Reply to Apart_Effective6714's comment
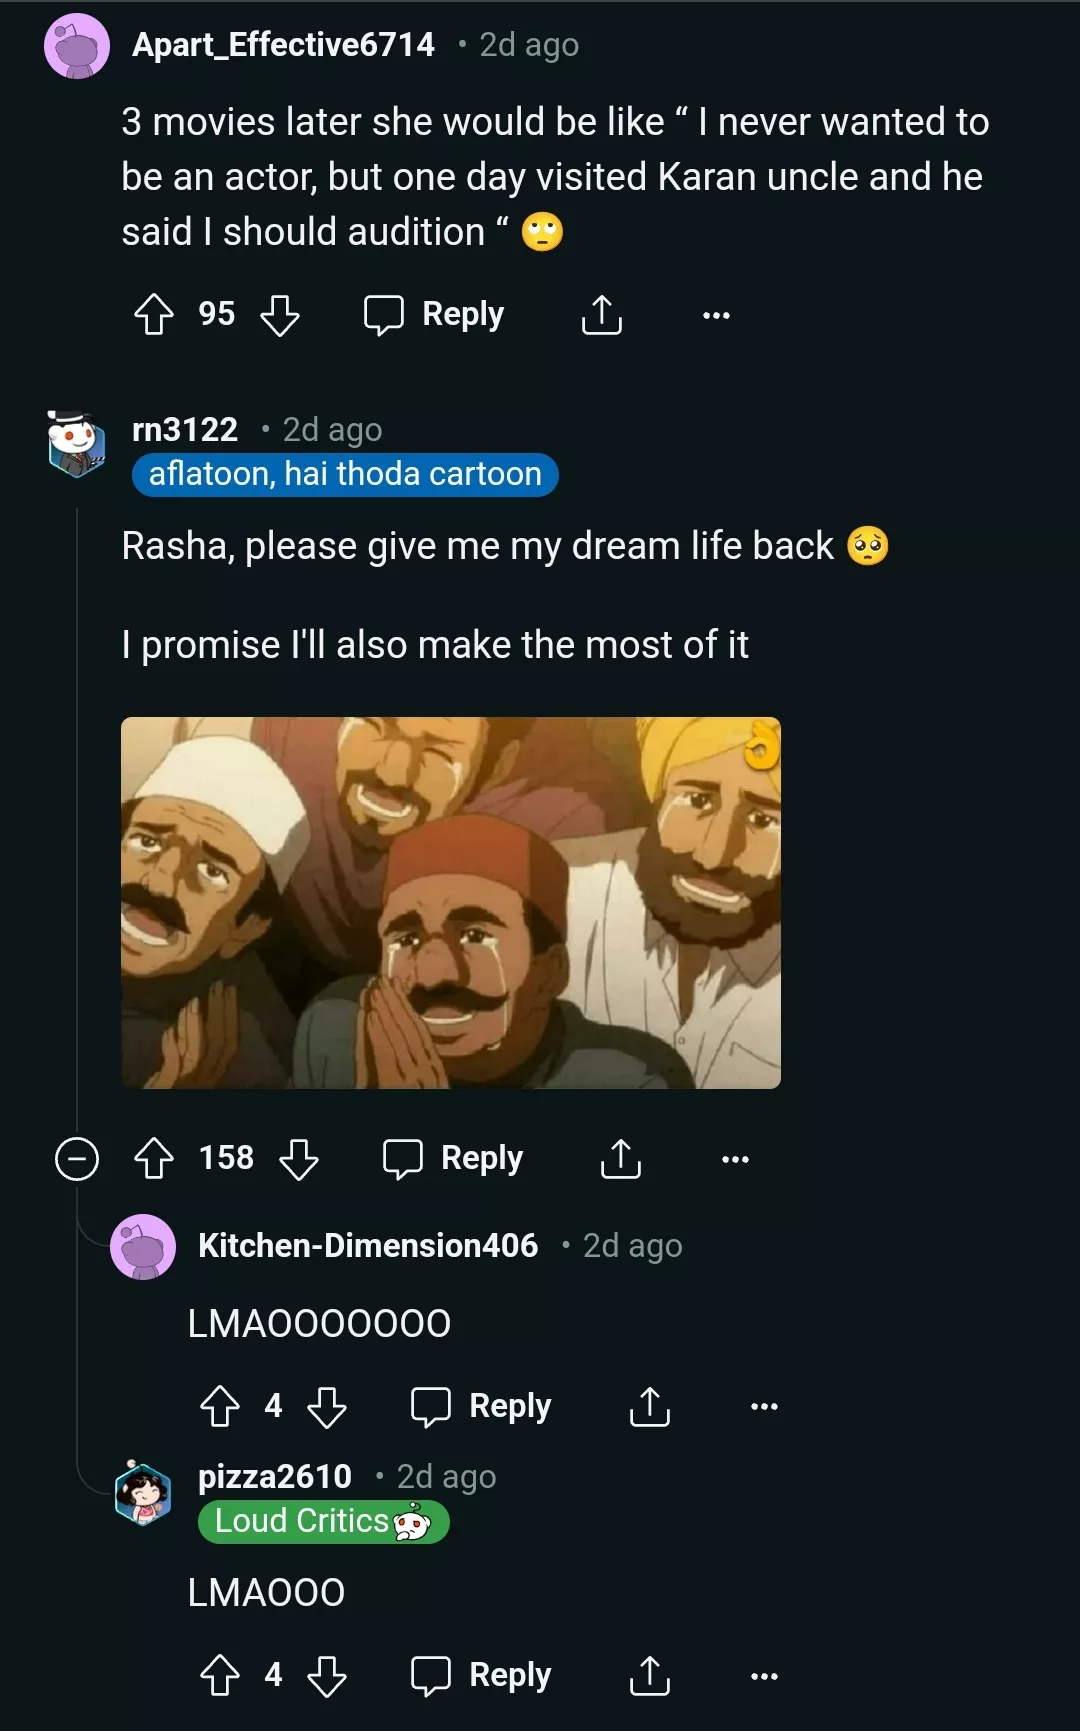The image size is (1080, 1731). 434,314
